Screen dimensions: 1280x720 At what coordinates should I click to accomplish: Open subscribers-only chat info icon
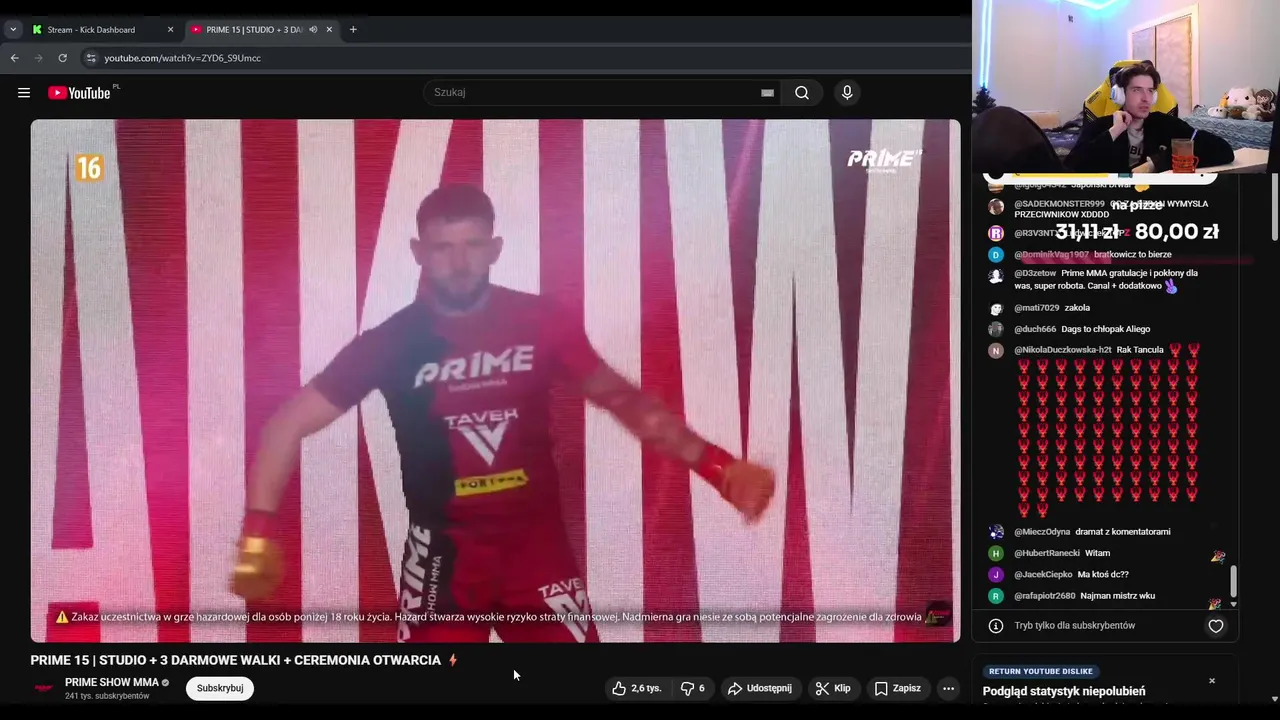click(996, 626)
